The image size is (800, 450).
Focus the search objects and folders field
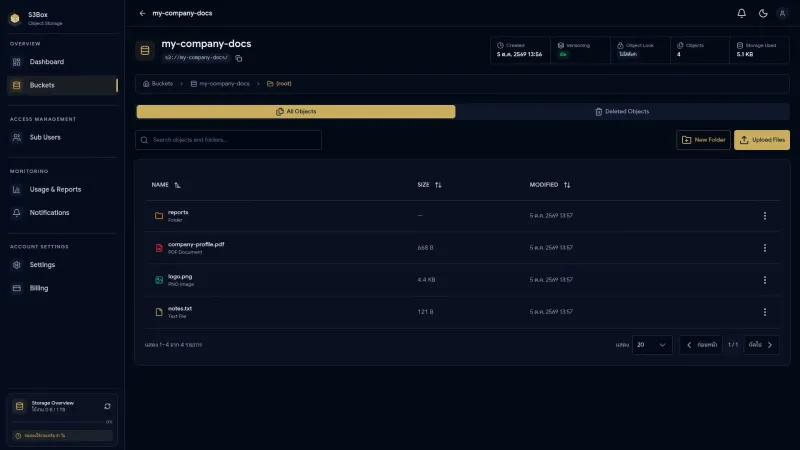tap(229, 140)
